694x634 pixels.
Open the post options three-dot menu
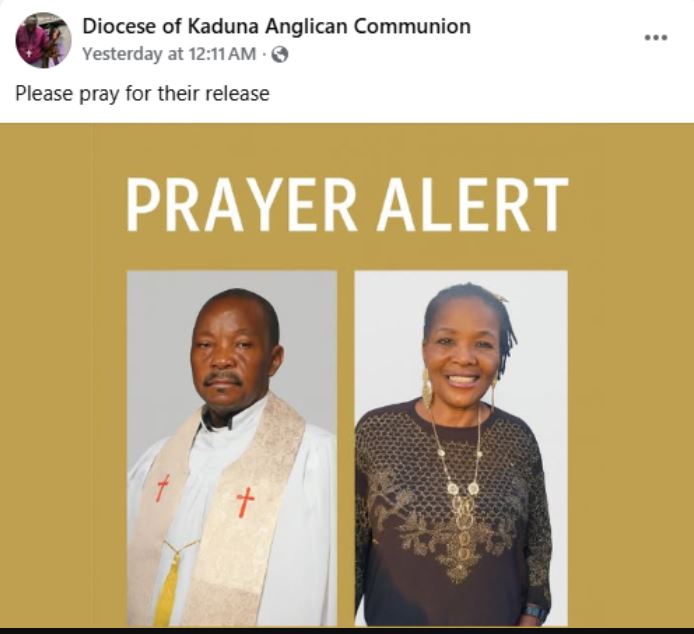coord(655,38)
